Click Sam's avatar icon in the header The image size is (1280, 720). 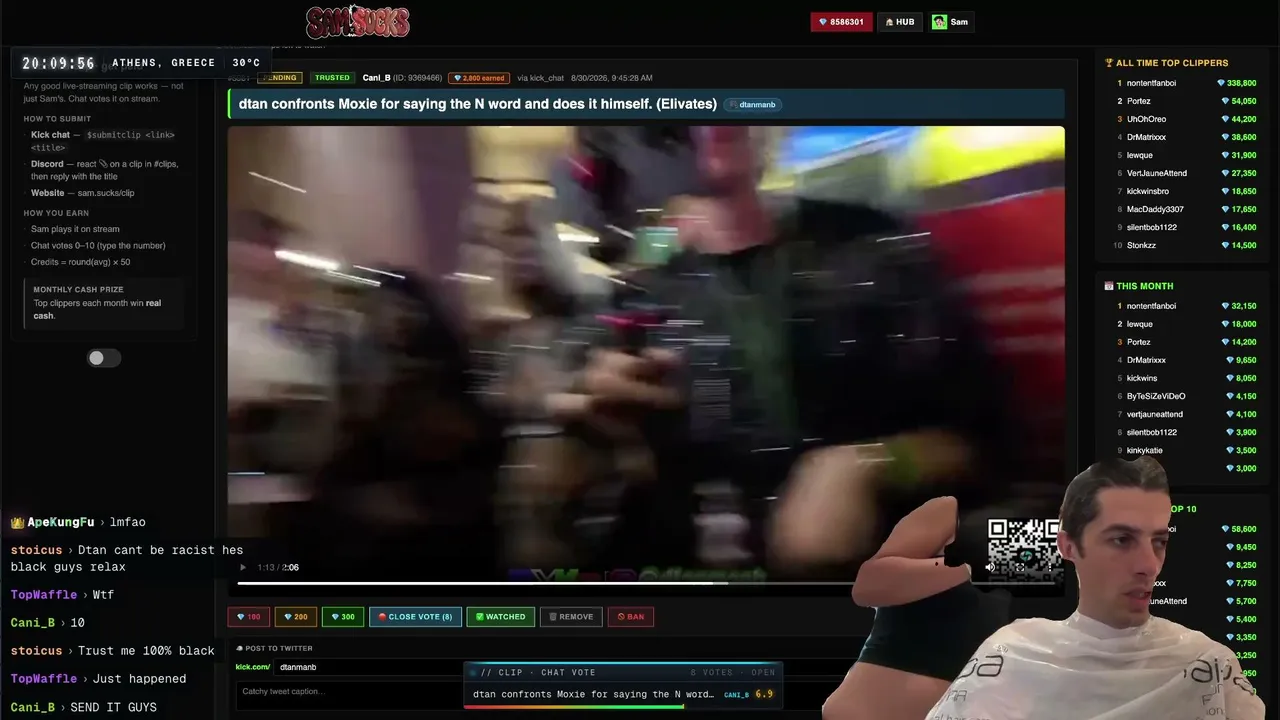pos(939,22)
